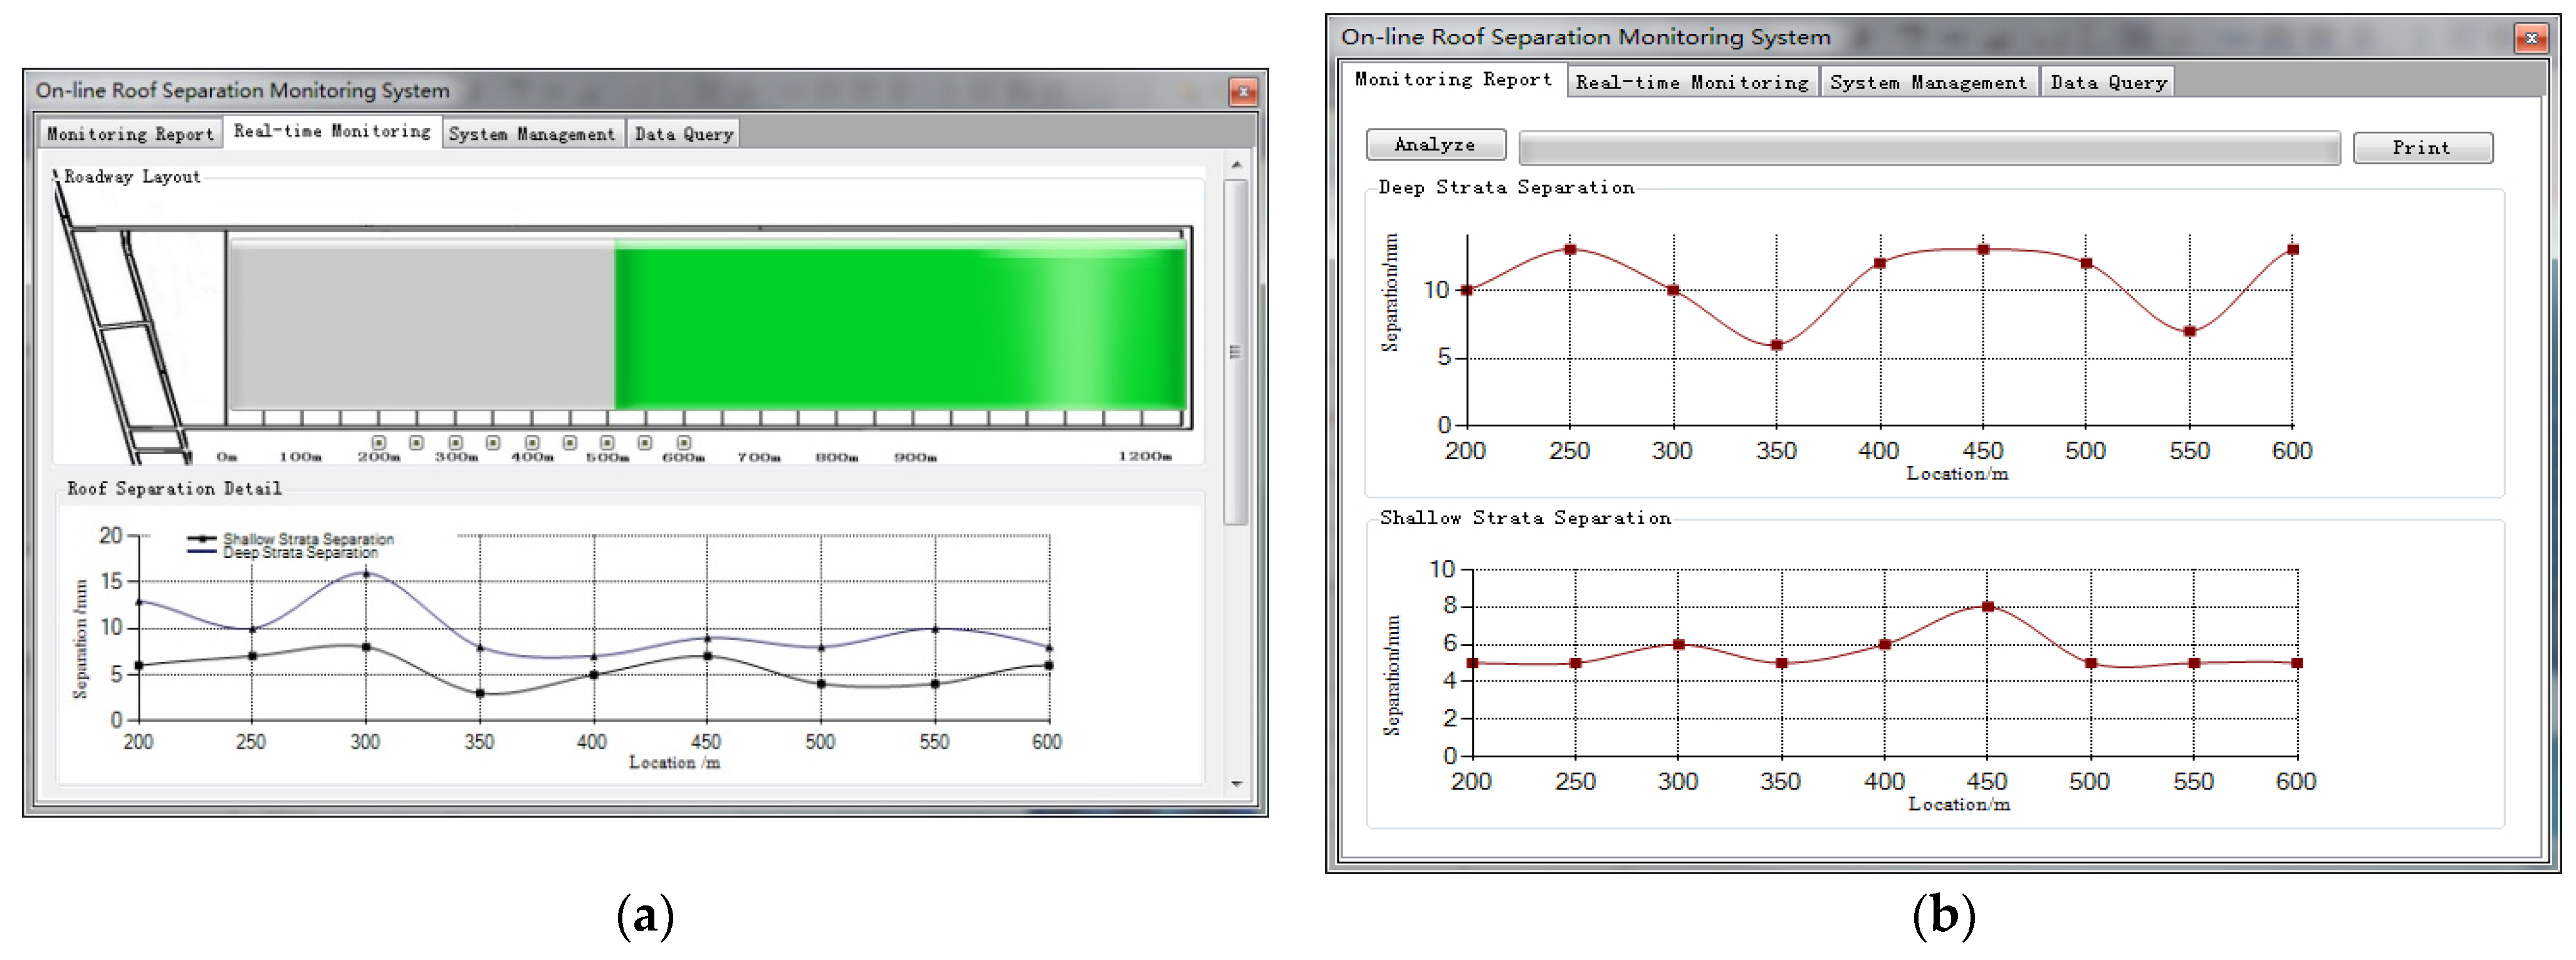Click the vertical scrollbar thumb in the left window
This screenshot has height=960, width=2576.
(x=1236, y=351)
